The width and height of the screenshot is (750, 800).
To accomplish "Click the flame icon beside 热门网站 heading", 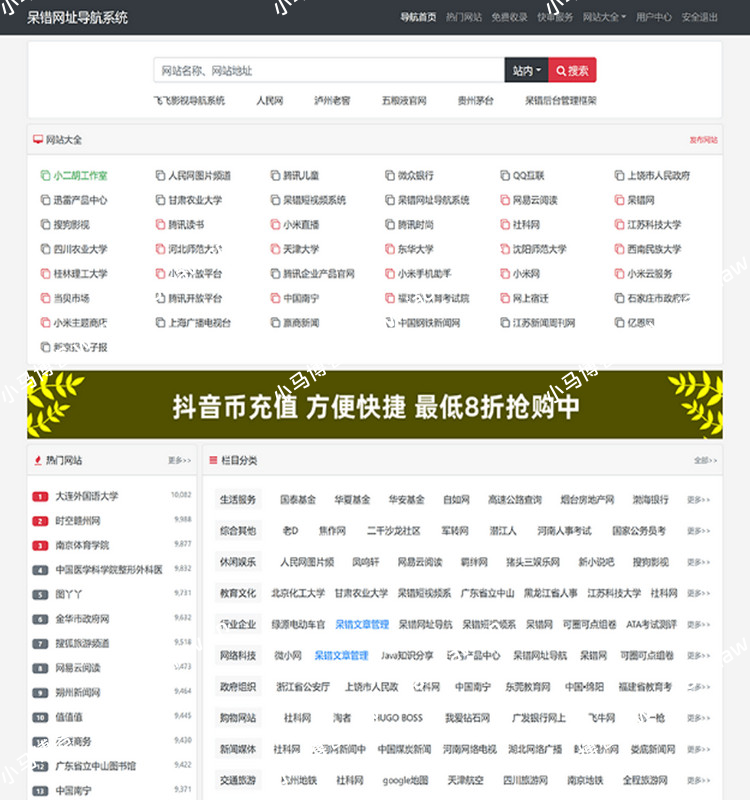I will [38, 460].
